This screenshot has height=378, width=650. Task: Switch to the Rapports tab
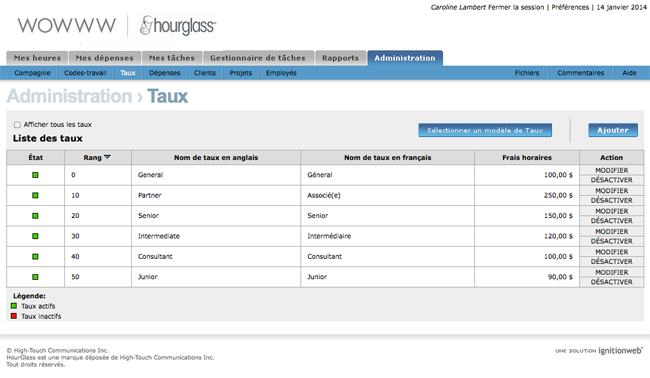[340, 58]
